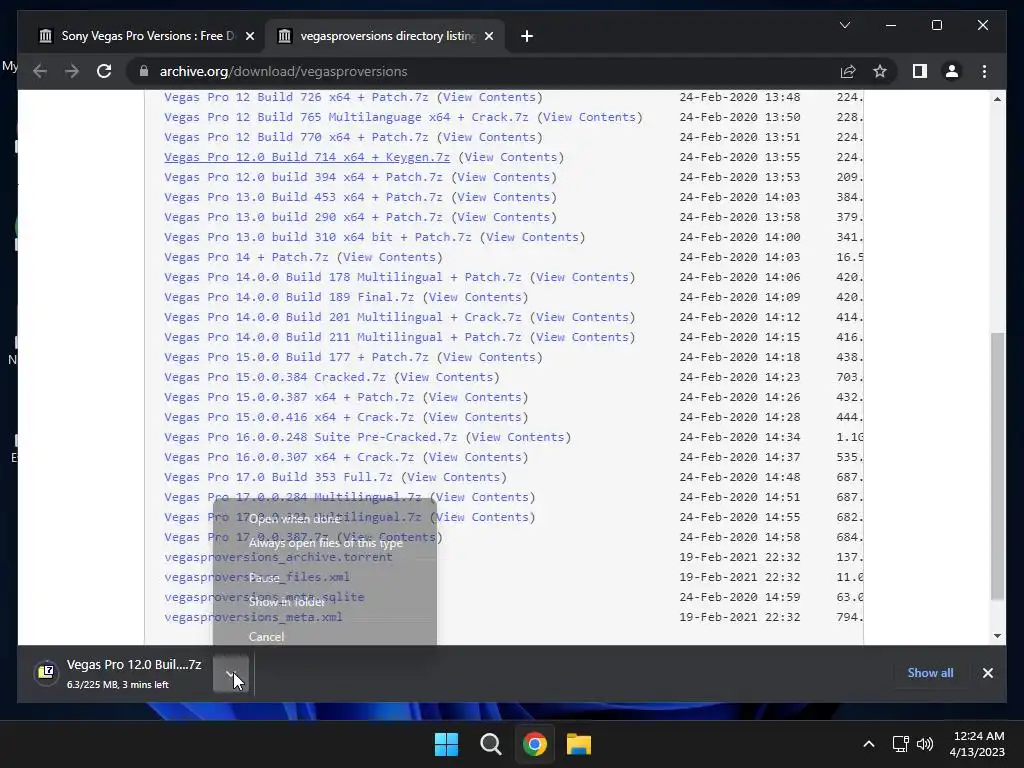
Task: Open the Chrome profile menu
Action: pyautogui.click(x=952, y=71)
